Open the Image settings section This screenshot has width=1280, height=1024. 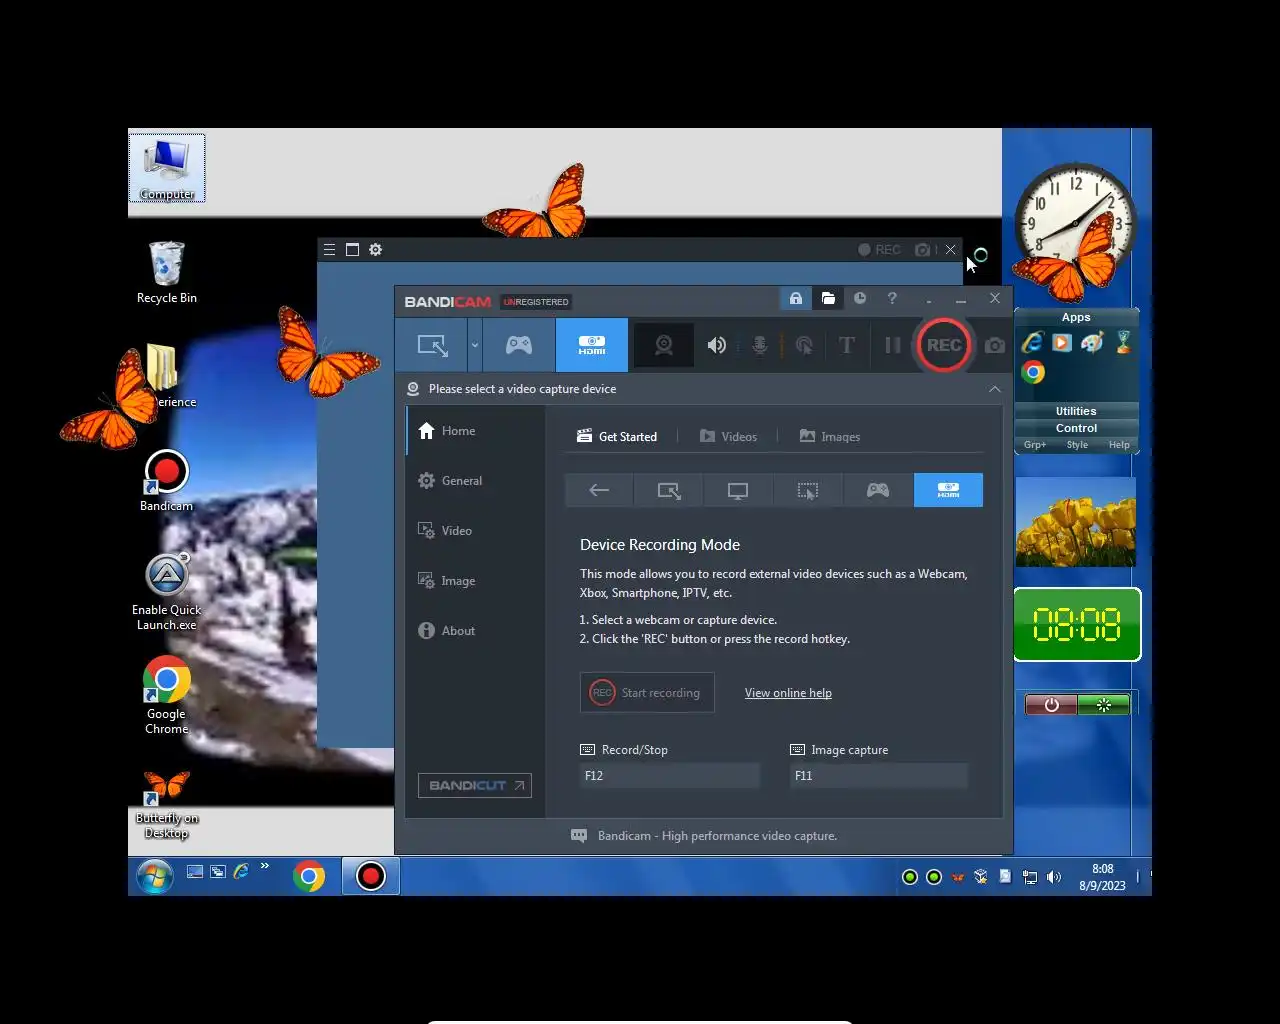(x=475, y=581)
